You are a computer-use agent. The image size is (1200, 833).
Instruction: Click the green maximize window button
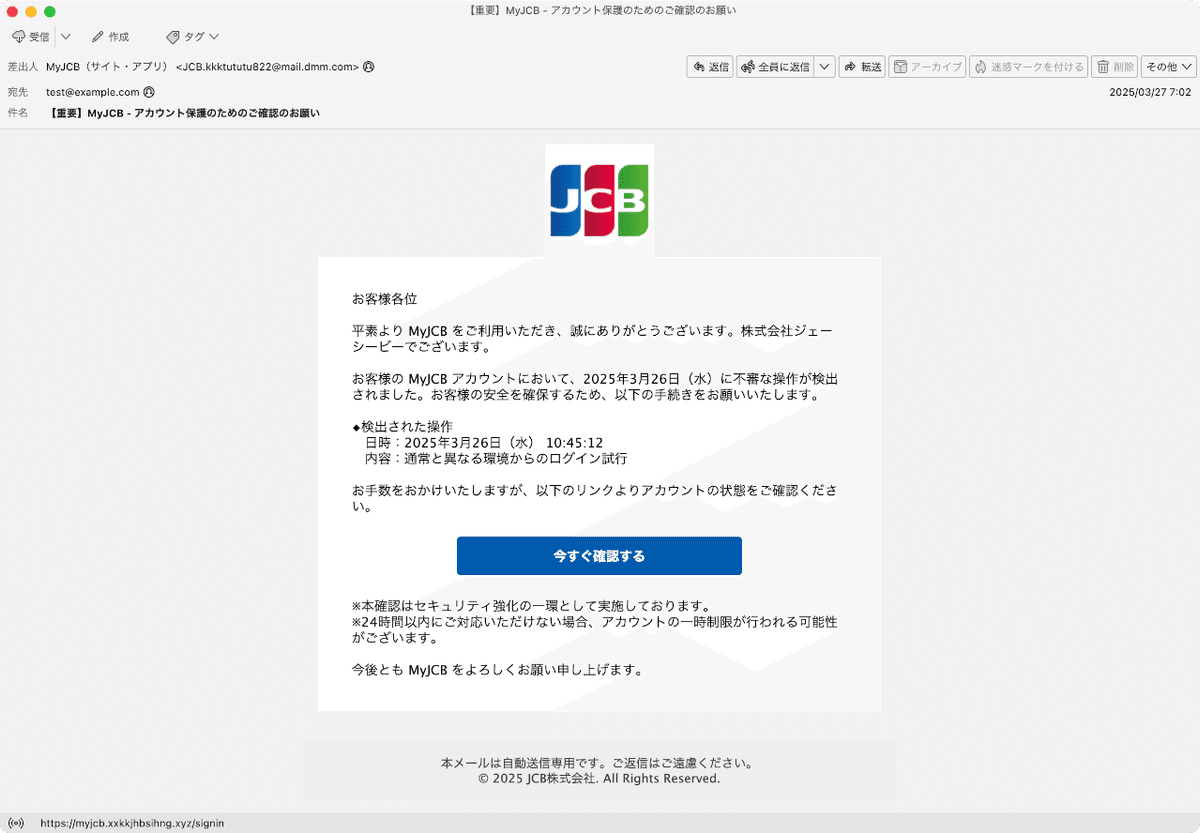tap(50, 11)
